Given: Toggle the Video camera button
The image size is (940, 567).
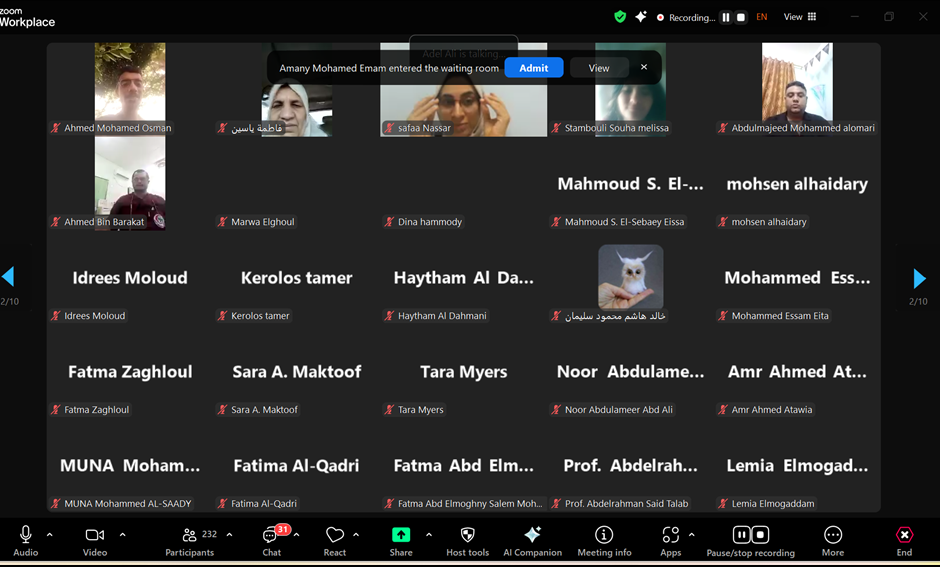Looking at the screenshot, I should (x=95, y=541).
